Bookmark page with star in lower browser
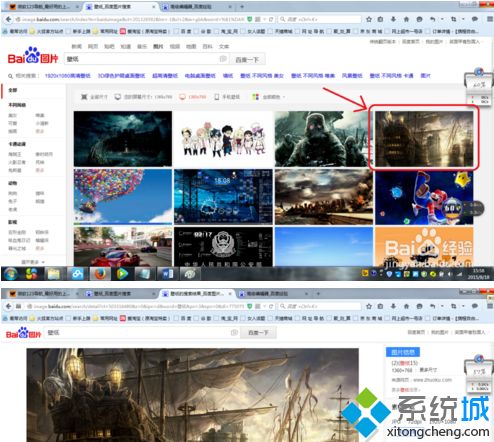The width and height of the screenshot is (494, 442). pos(369,306)
